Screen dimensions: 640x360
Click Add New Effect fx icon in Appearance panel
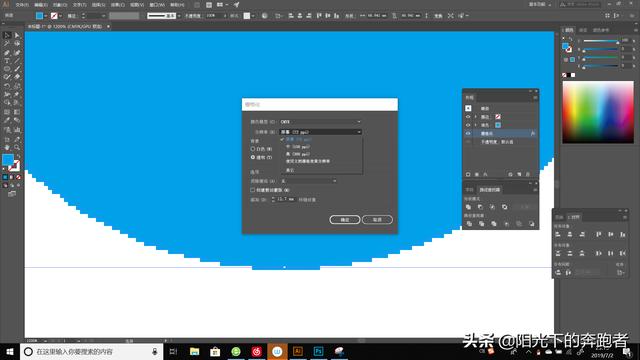tap(486, 174)
